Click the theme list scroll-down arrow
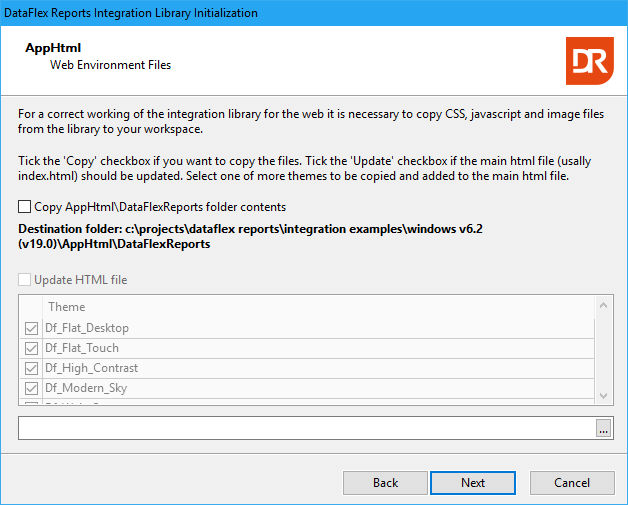Image resolution: width=628 pixels, height=505 pixels. (x=604, y=396)
